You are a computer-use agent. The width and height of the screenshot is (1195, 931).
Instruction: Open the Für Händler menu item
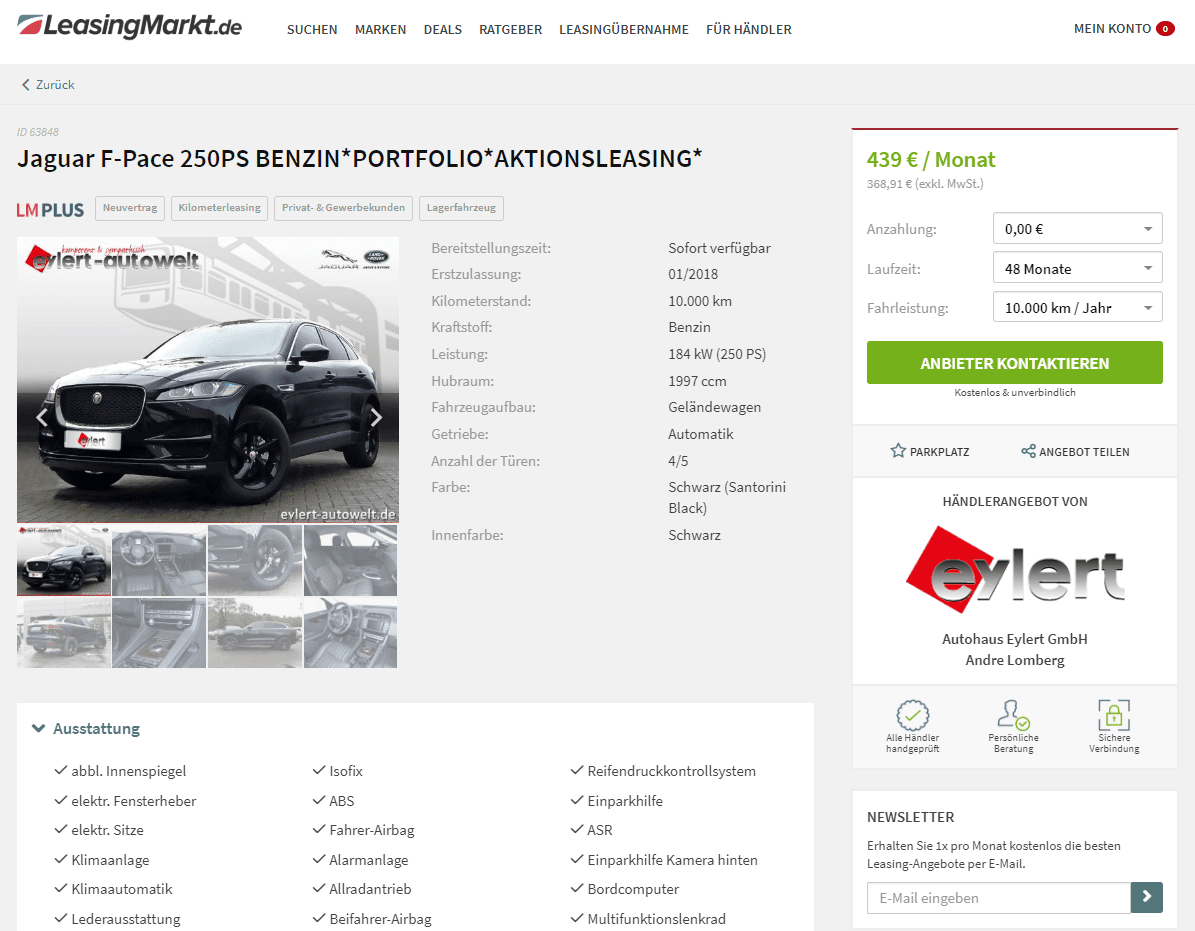[x=748, y=30]
